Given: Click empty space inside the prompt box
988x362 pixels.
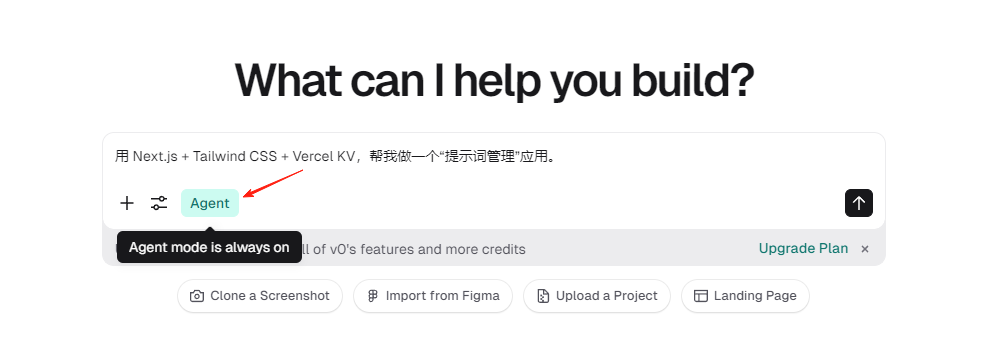Looking at the screenshot, I should click(x=542, y=203).
